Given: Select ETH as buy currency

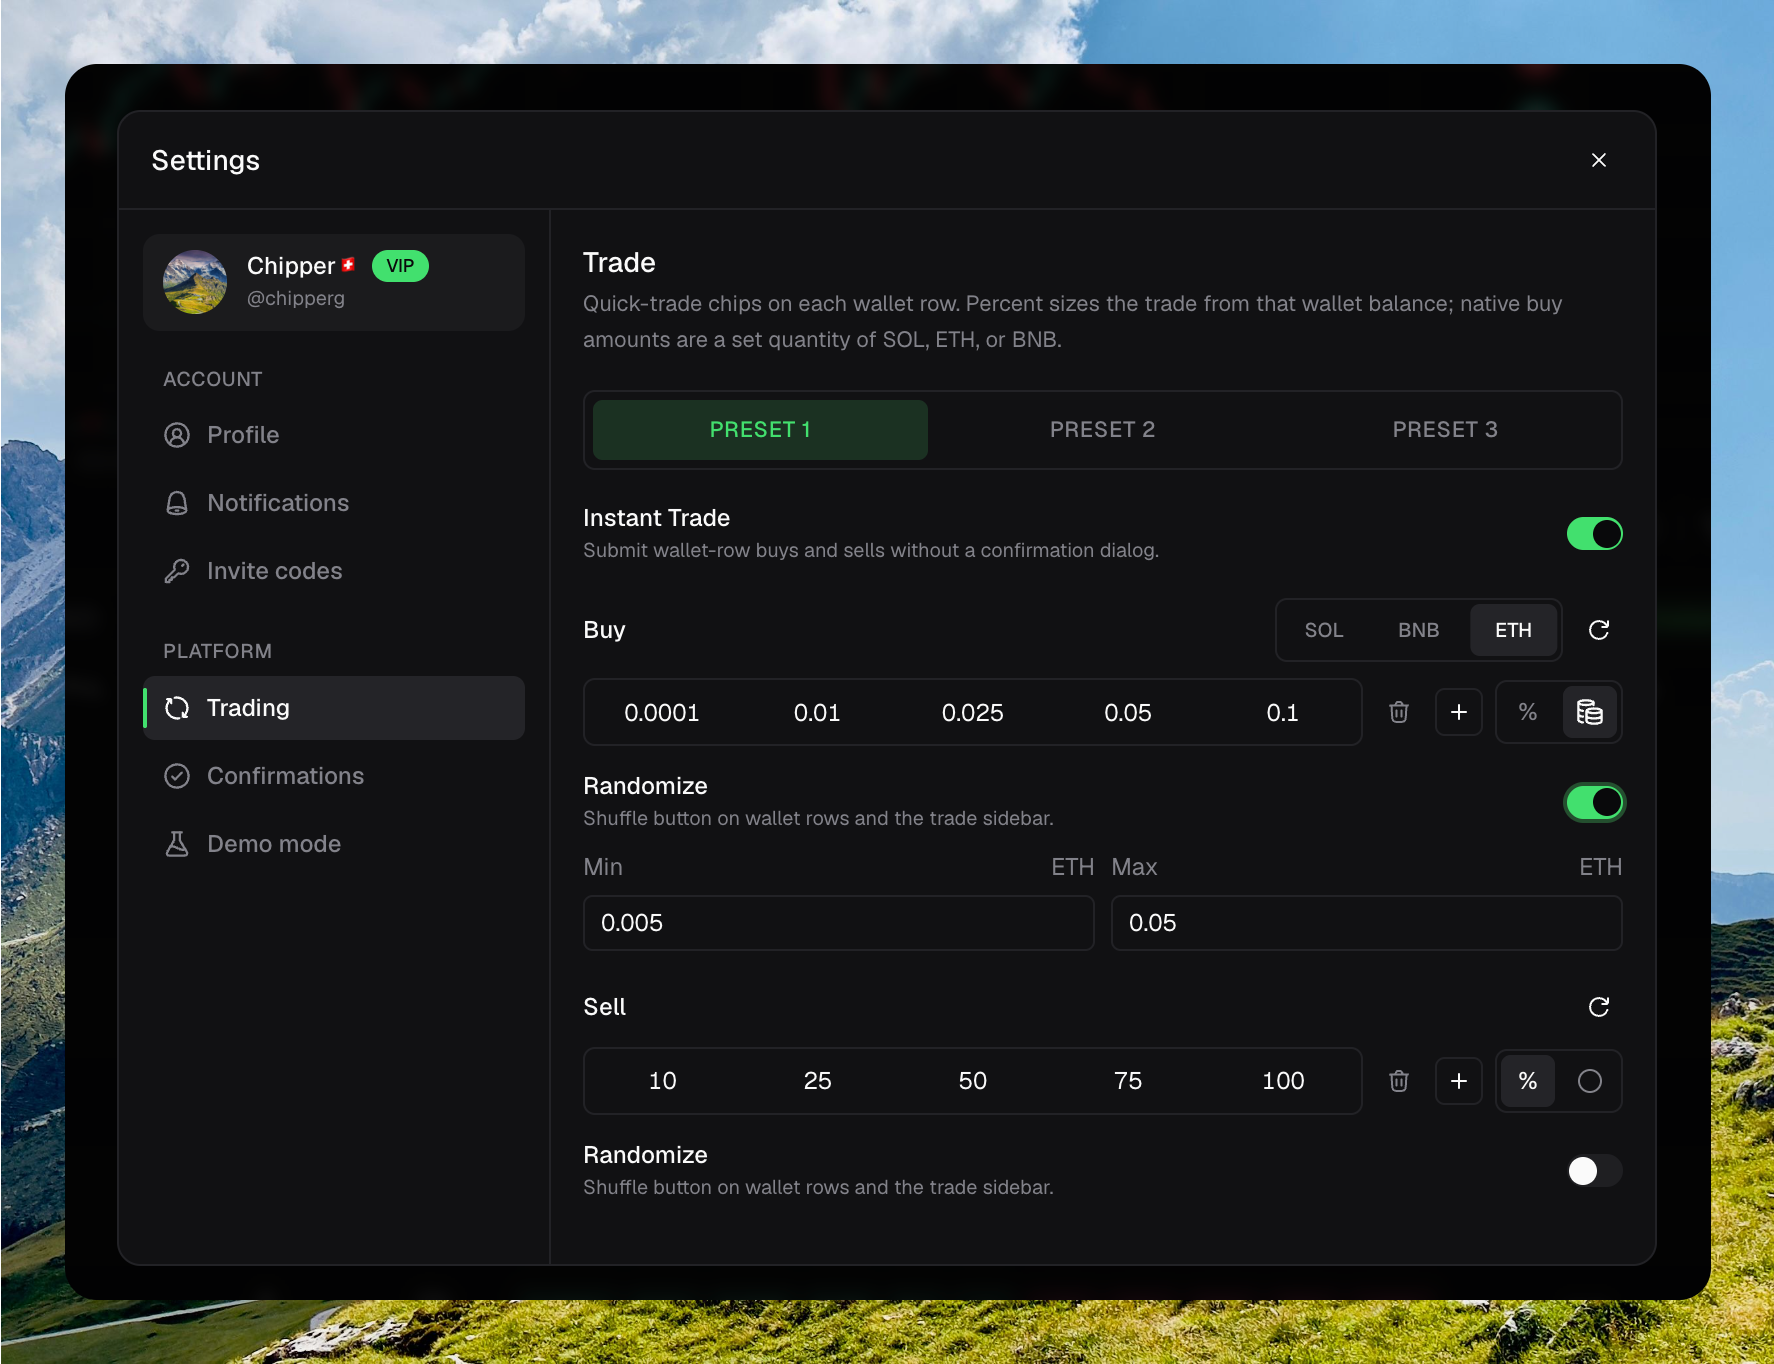Looking at the screenshot, I should 1513,630.
